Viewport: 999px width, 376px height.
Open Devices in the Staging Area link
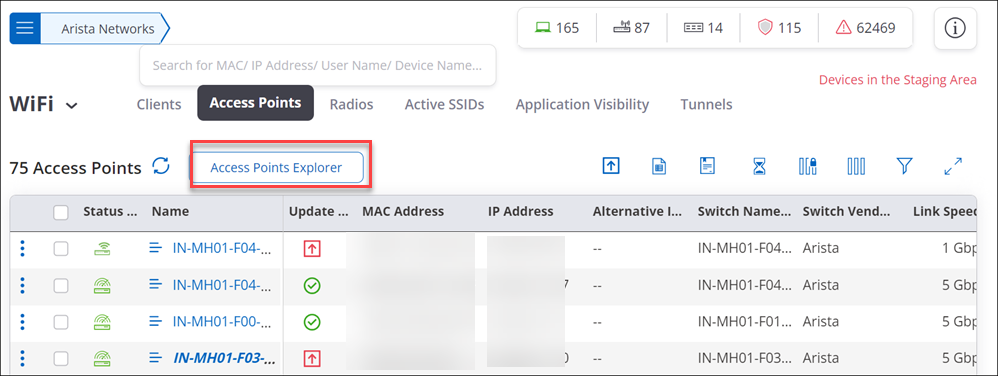pyautogui.click(x=897, y=80)
